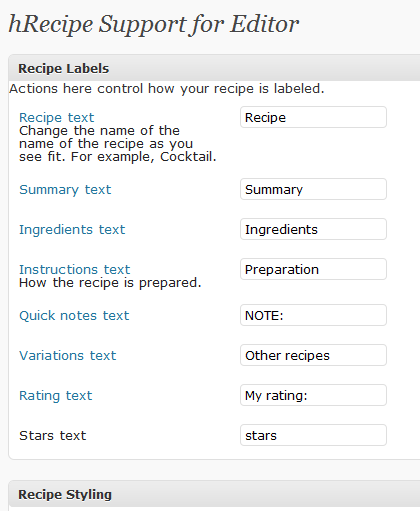The width and height of the screenshot is (420, 511).
Task: Expand the Recipe Styling panel header
Action: [x=214, y=494]
